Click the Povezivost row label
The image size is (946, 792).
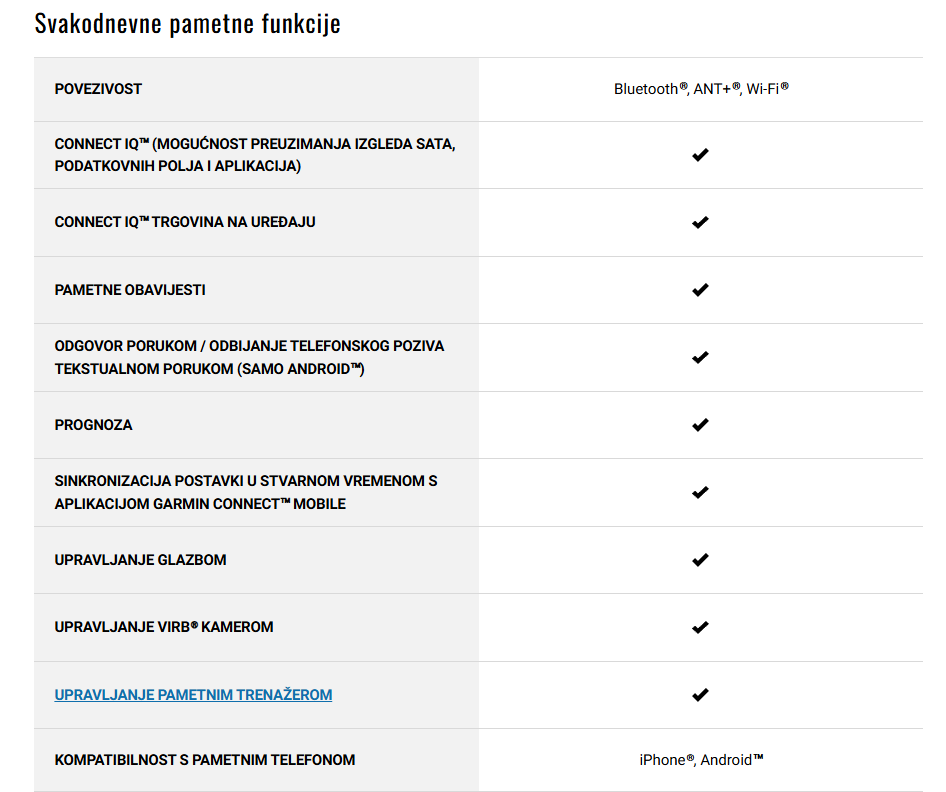[x=98, y=89]
